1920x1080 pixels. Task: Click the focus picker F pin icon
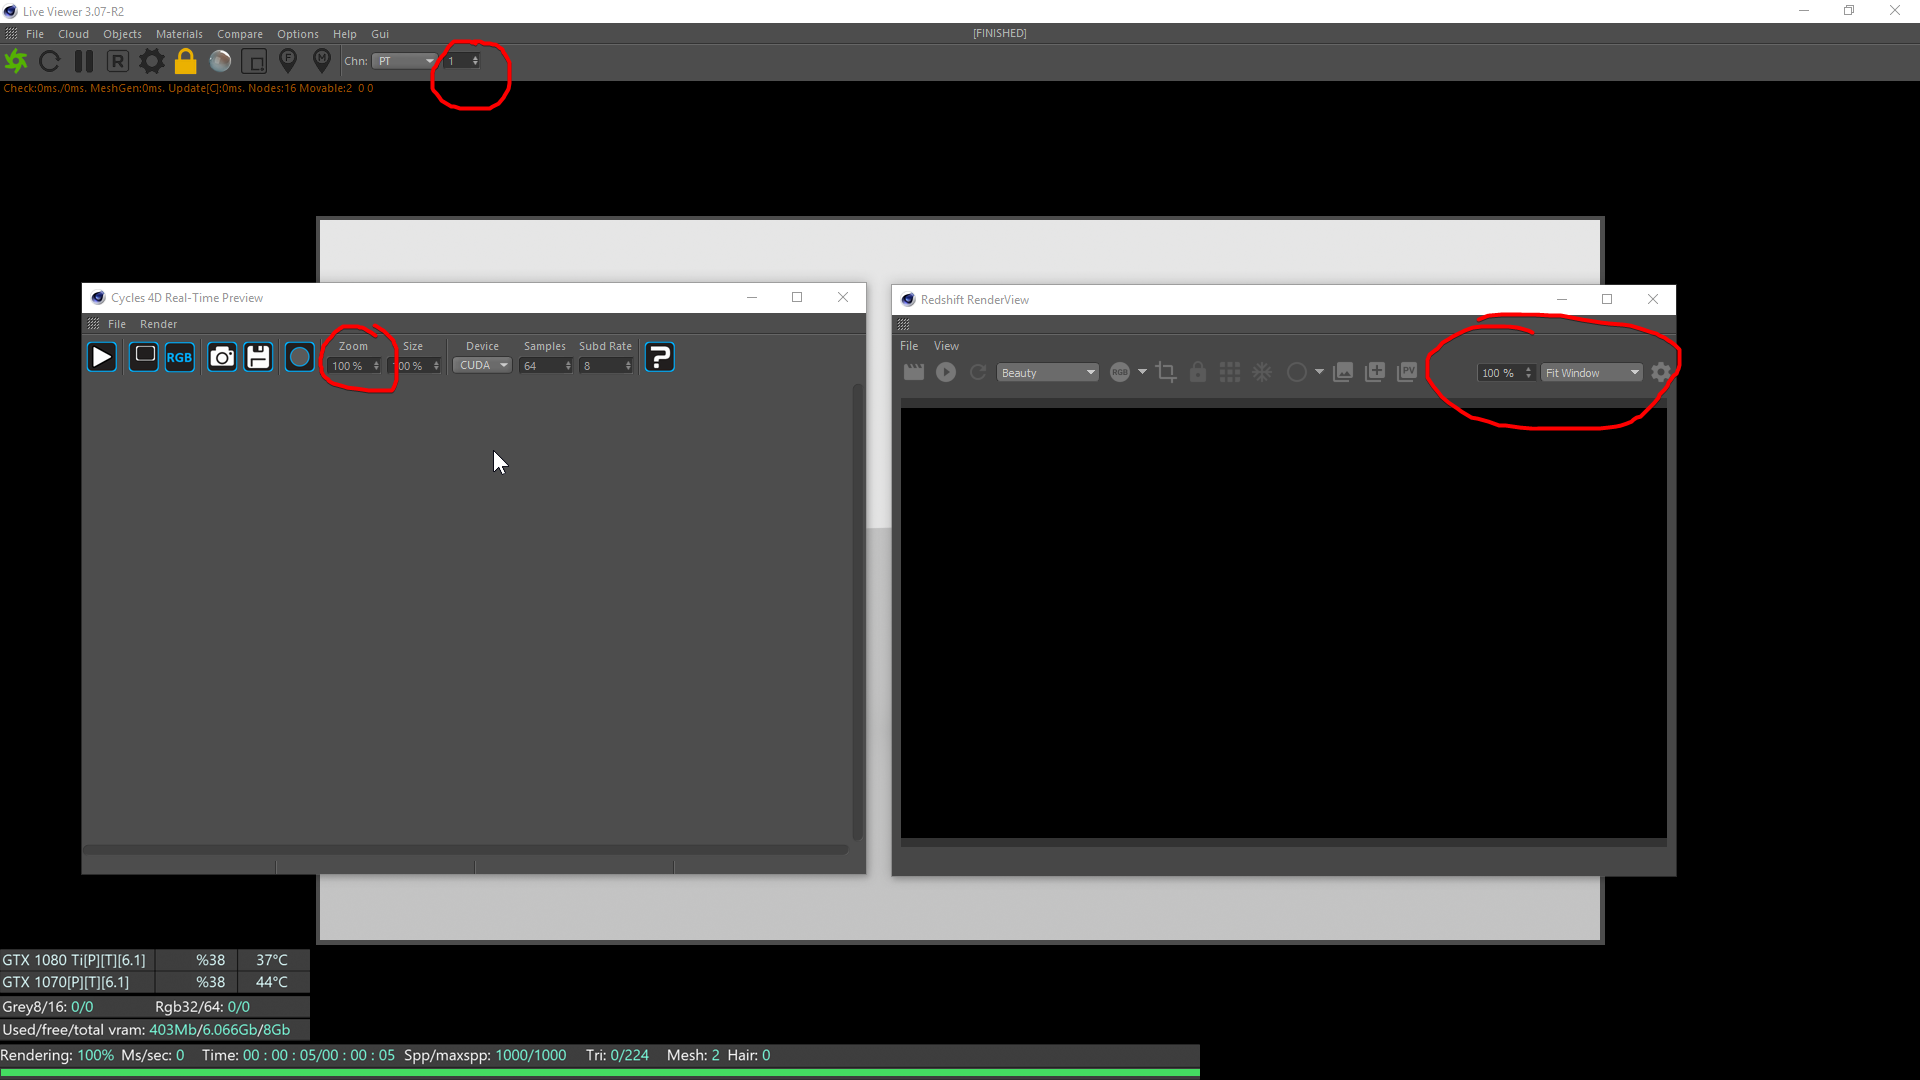288,61
